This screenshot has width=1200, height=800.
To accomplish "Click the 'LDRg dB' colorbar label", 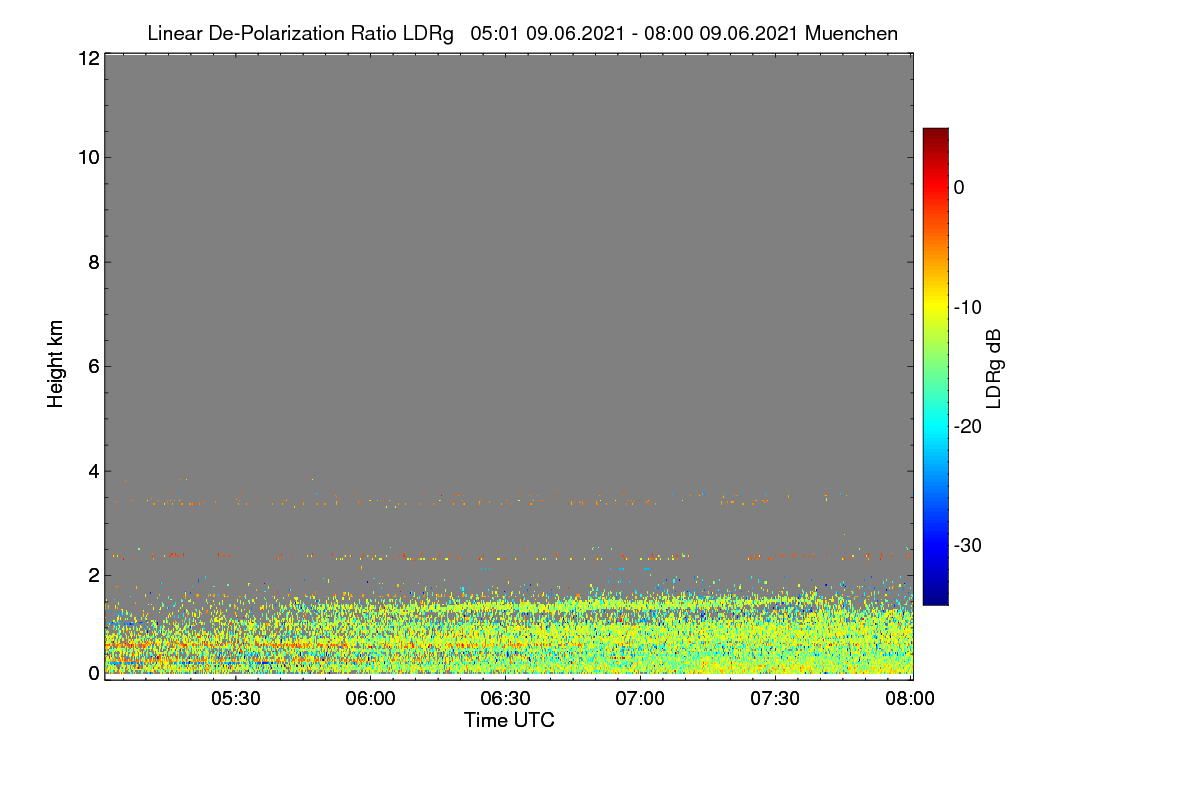I will coord(994,366).
